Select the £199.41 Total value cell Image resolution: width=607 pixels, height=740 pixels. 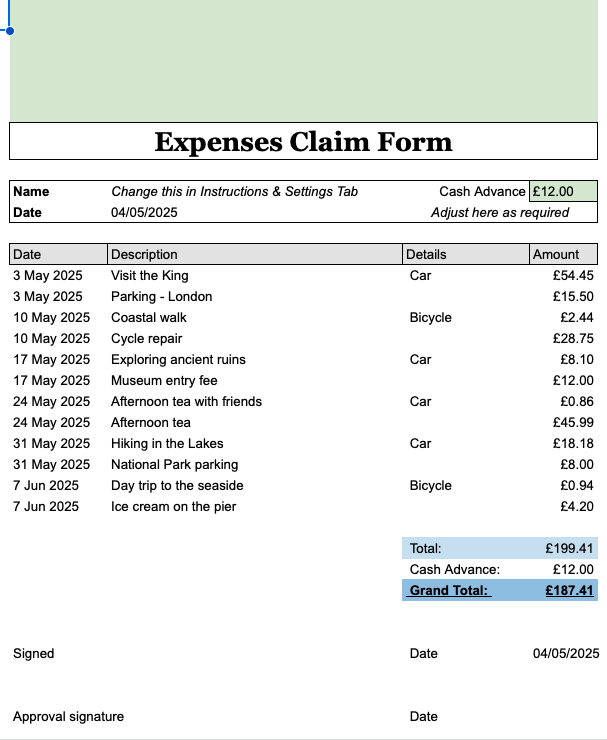pyautogui.click(x=569, y=548)
